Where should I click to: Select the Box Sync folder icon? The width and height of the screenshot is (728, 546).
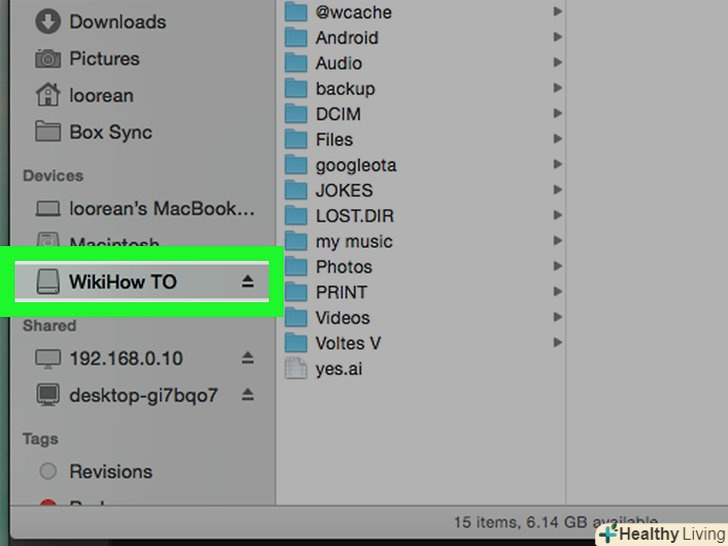click(48, 131)
